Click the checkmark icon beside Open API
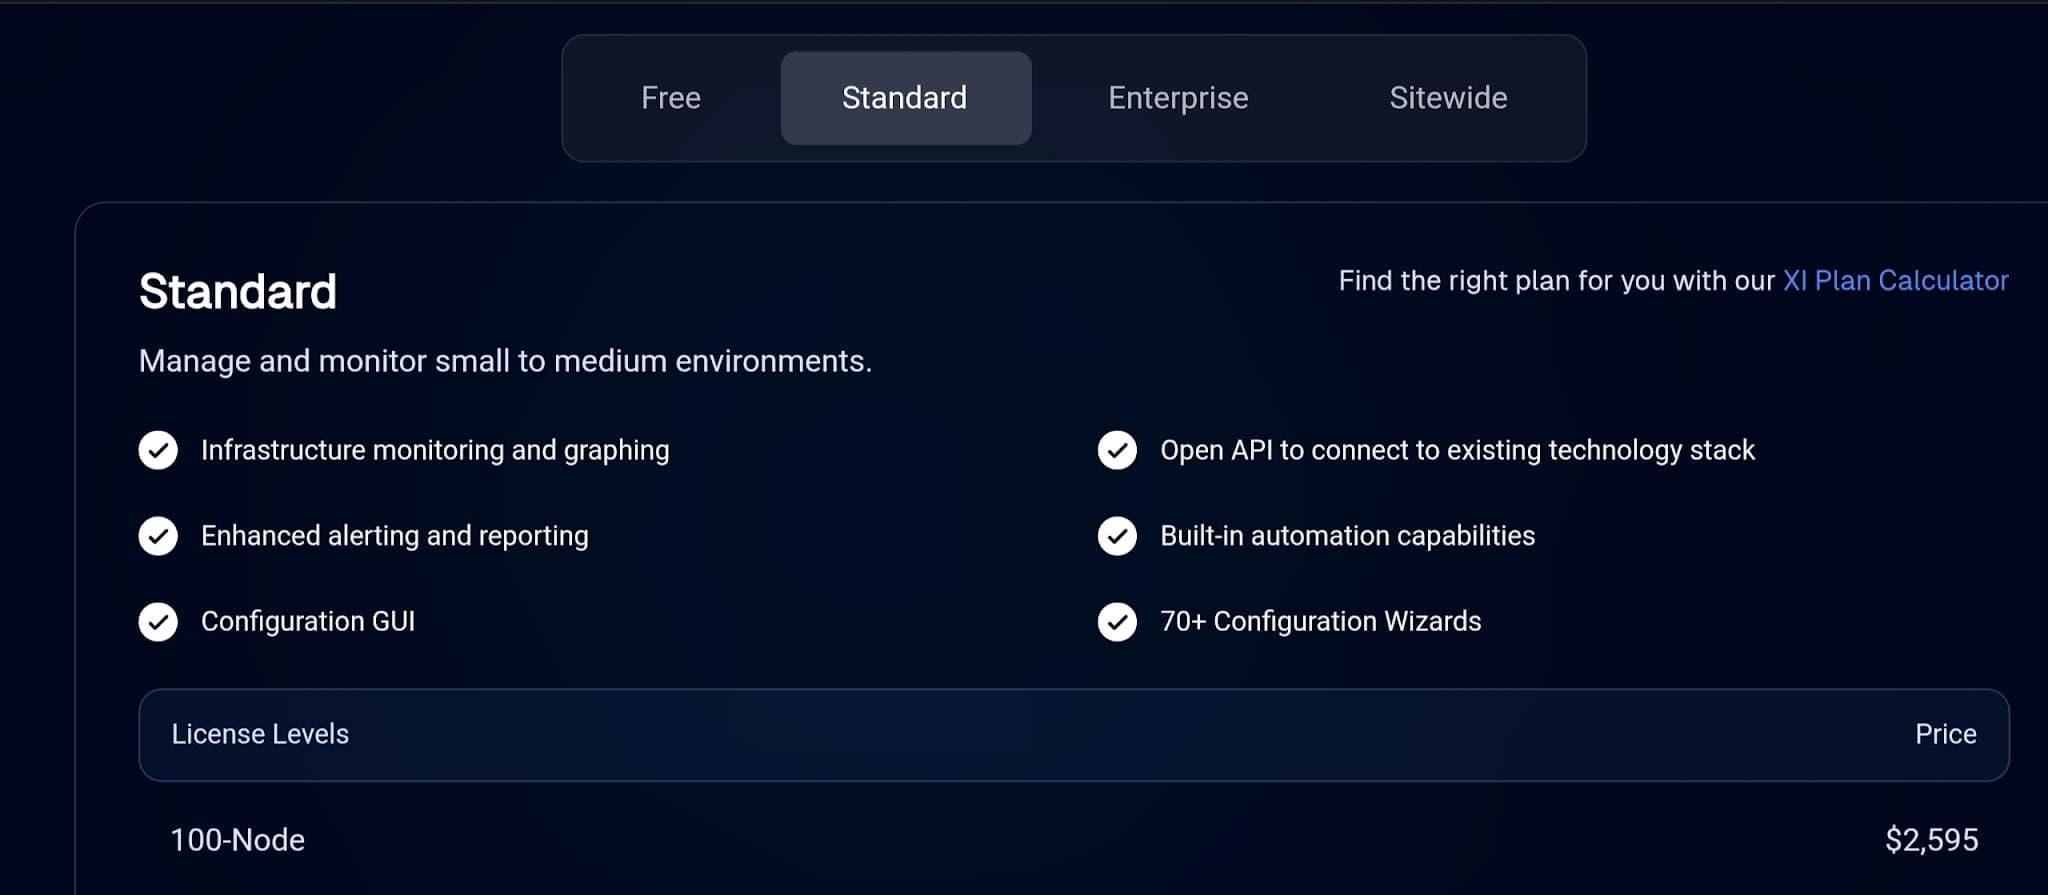 [1117, 450]
